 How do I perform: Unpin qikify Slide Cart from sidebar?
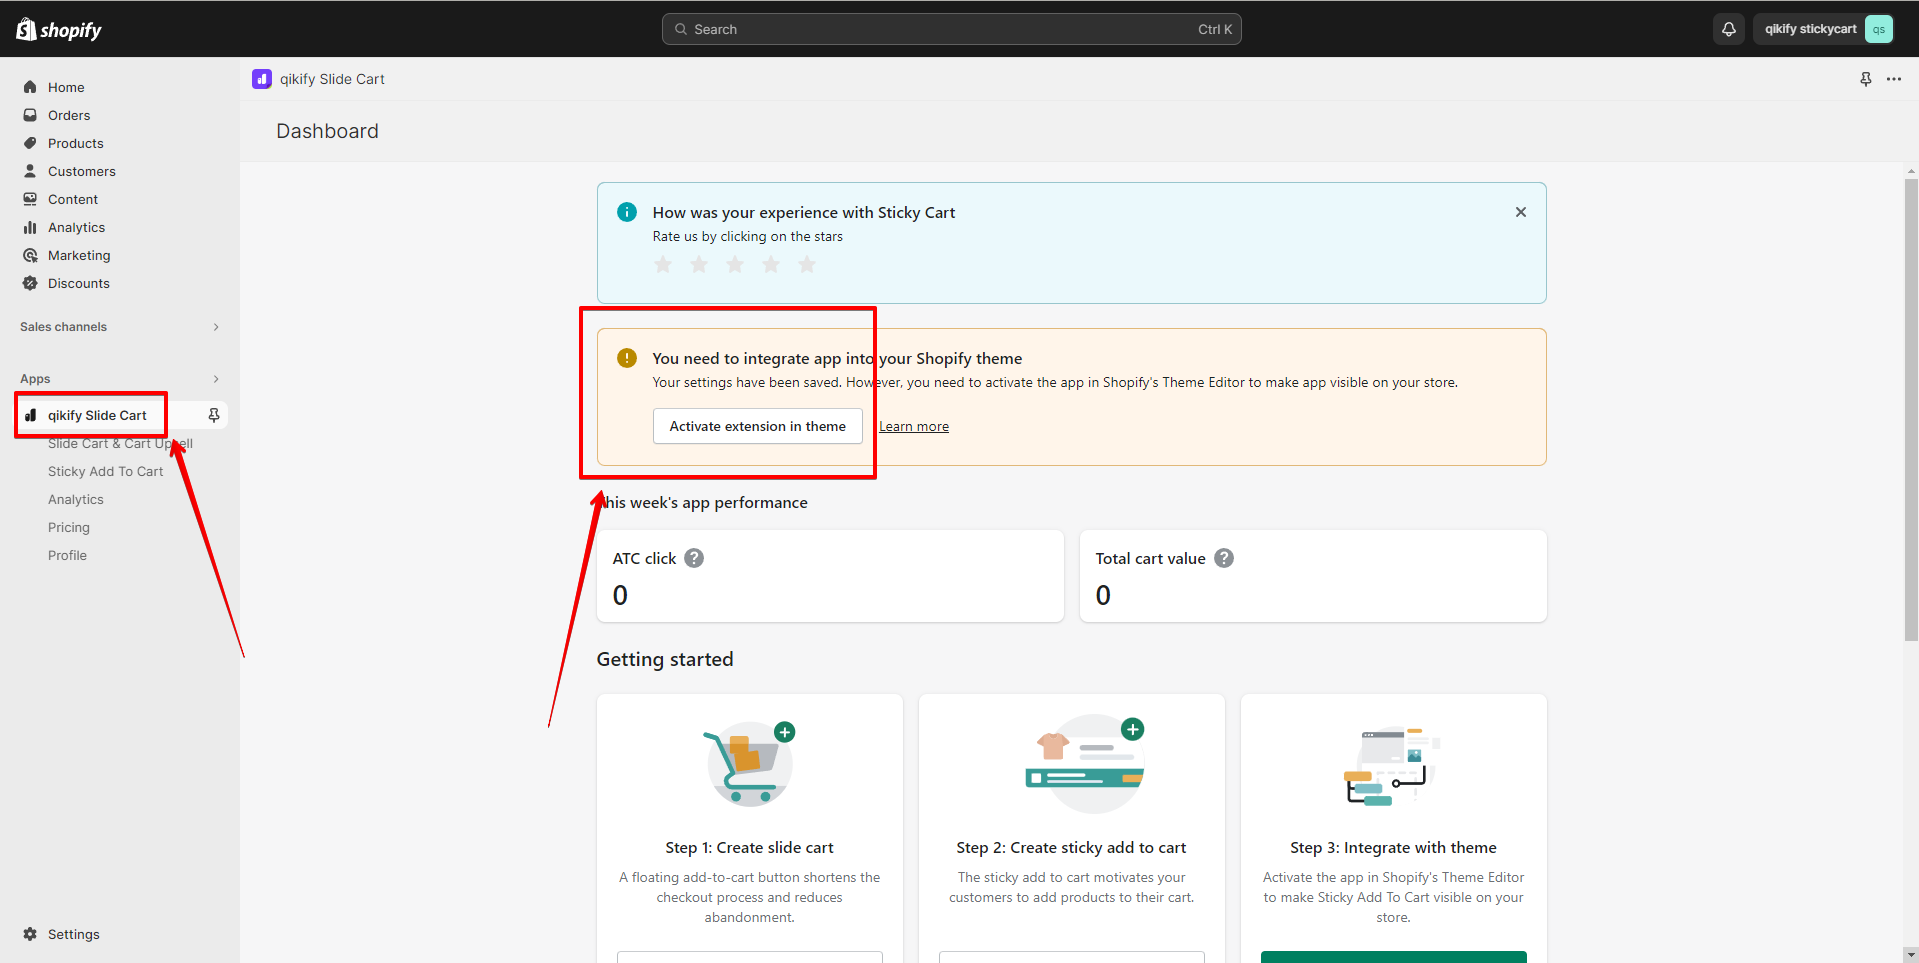[x=214, y=415]
